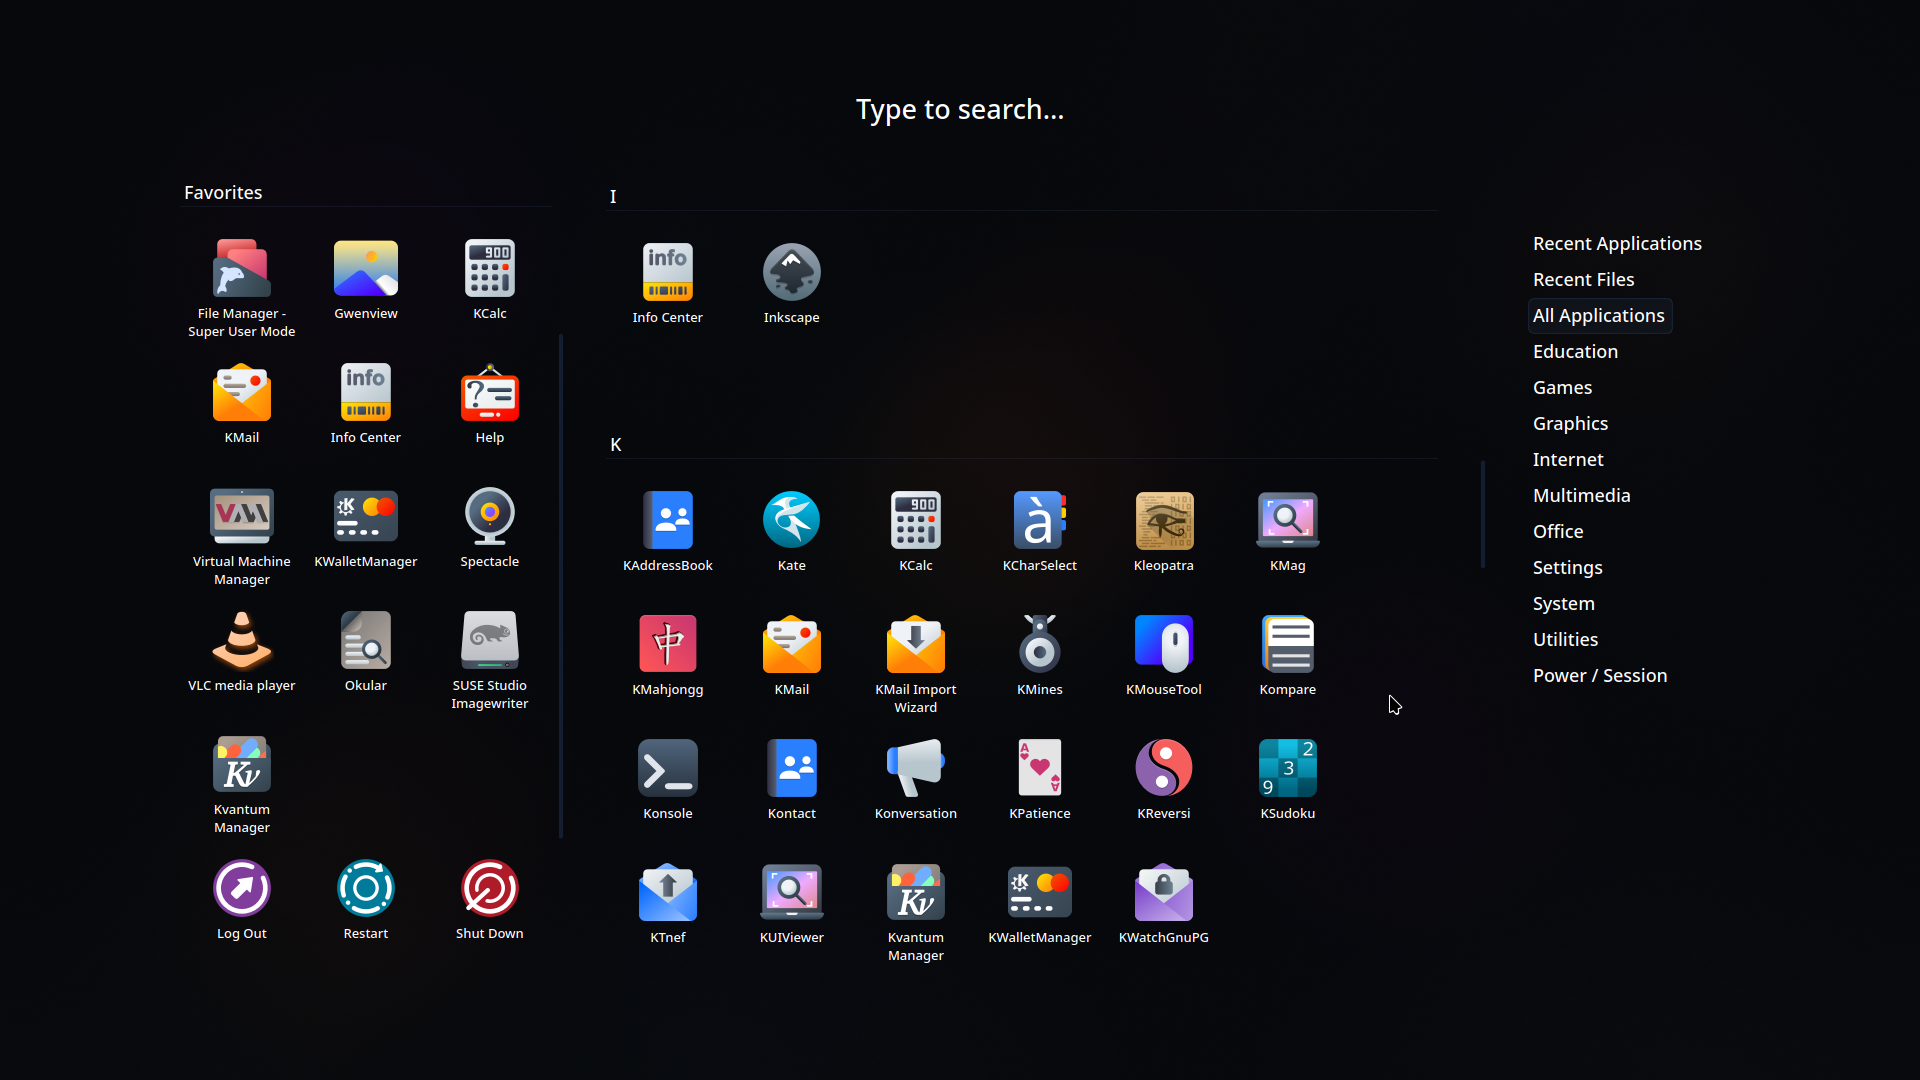
Task: Click the applications list scrollbar
Action: (x=1483, y=514)
